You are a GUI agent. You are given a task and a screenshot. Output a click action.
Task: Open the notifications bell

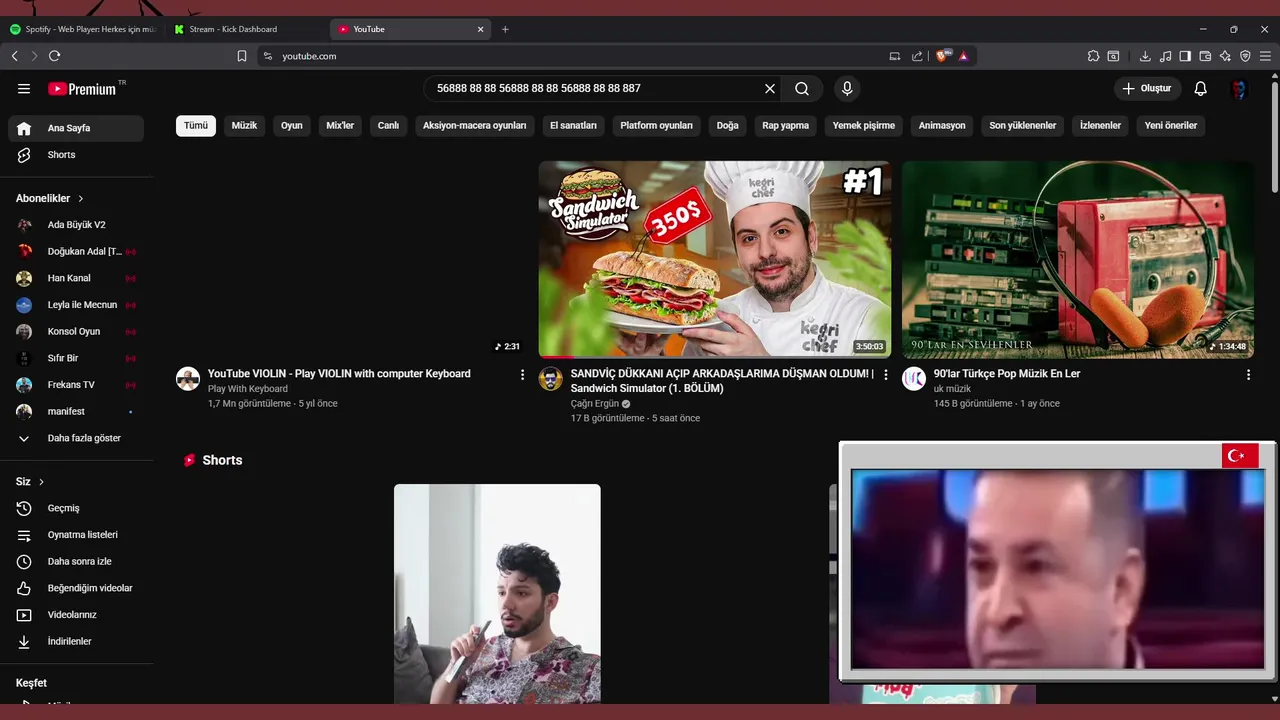click(1201, 89)
